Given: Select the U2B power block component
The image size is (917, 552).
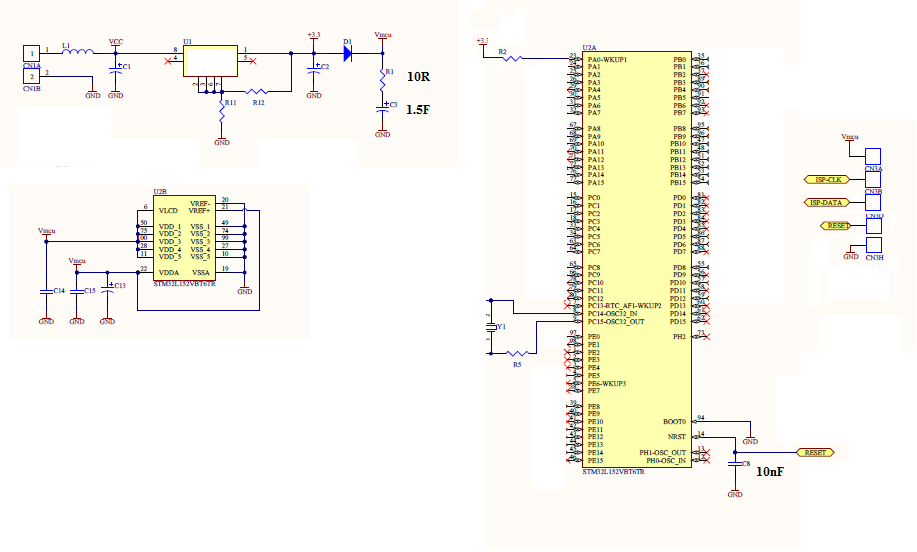Looking at the screenshot, I should coord(184,238).
